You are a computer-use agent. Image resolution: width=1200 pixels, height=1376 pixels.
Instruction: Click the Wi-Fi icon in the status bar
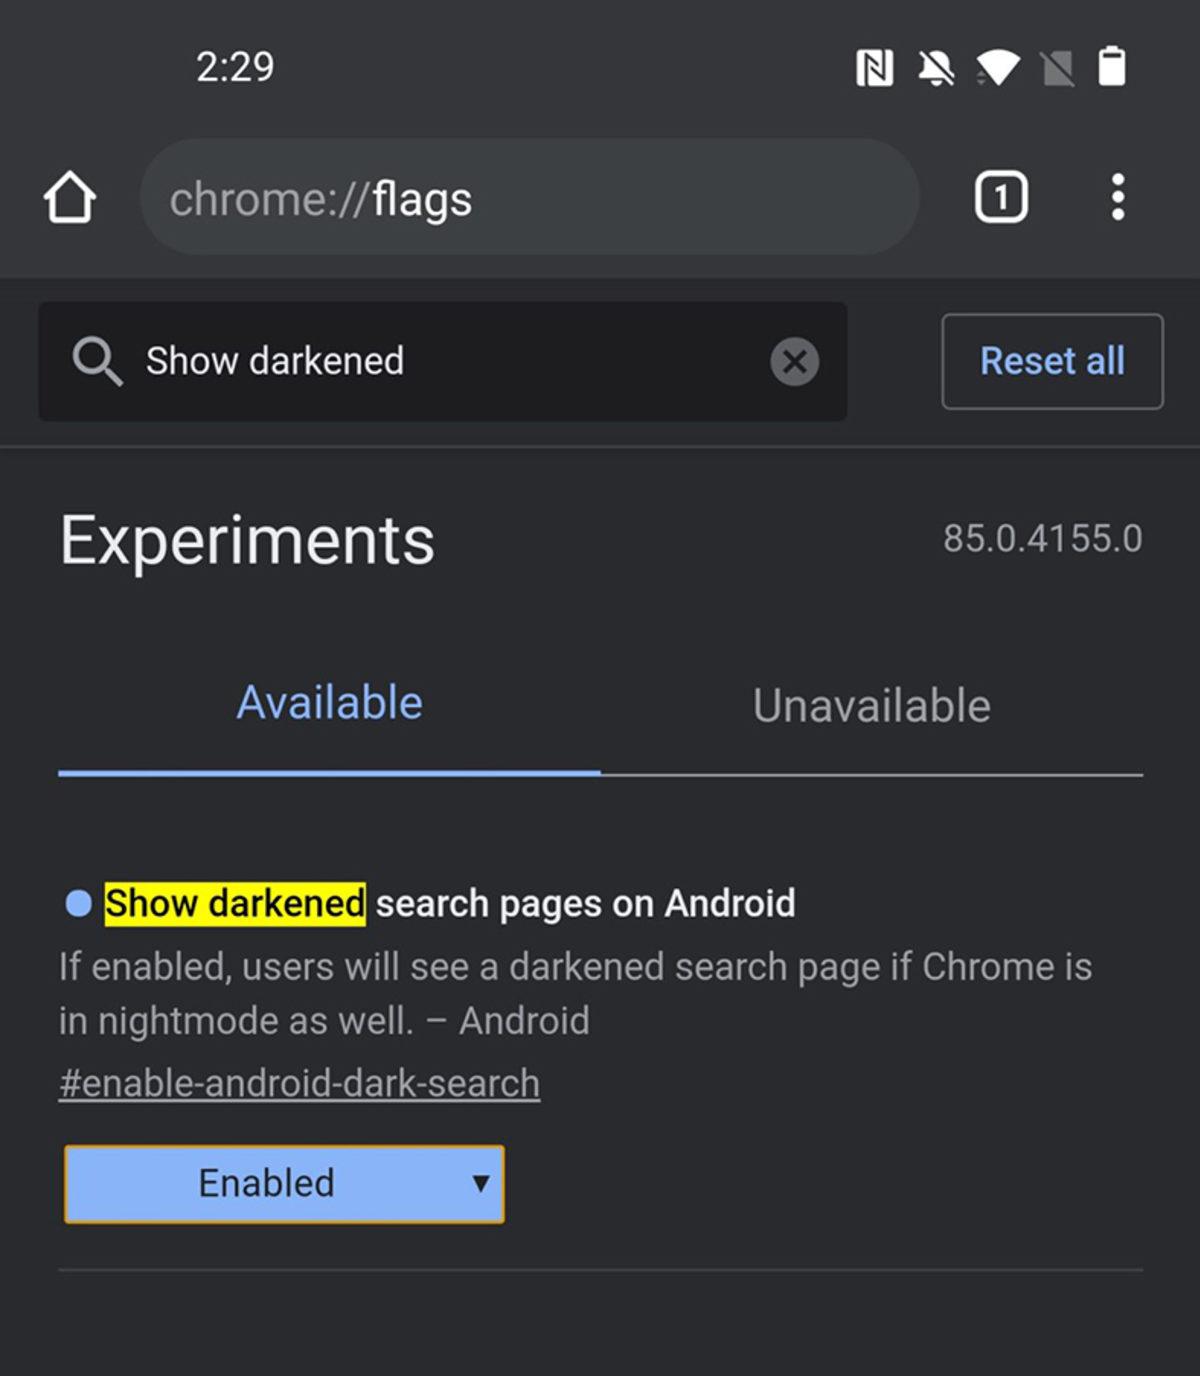tap(999, 68)
